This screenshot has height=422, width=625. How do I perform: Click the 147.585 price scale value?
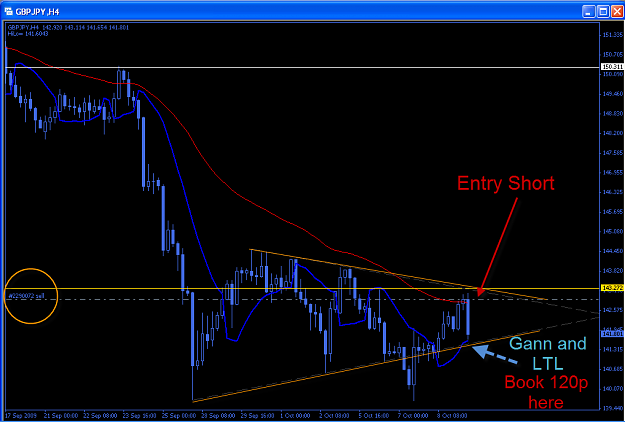(612, 153)
